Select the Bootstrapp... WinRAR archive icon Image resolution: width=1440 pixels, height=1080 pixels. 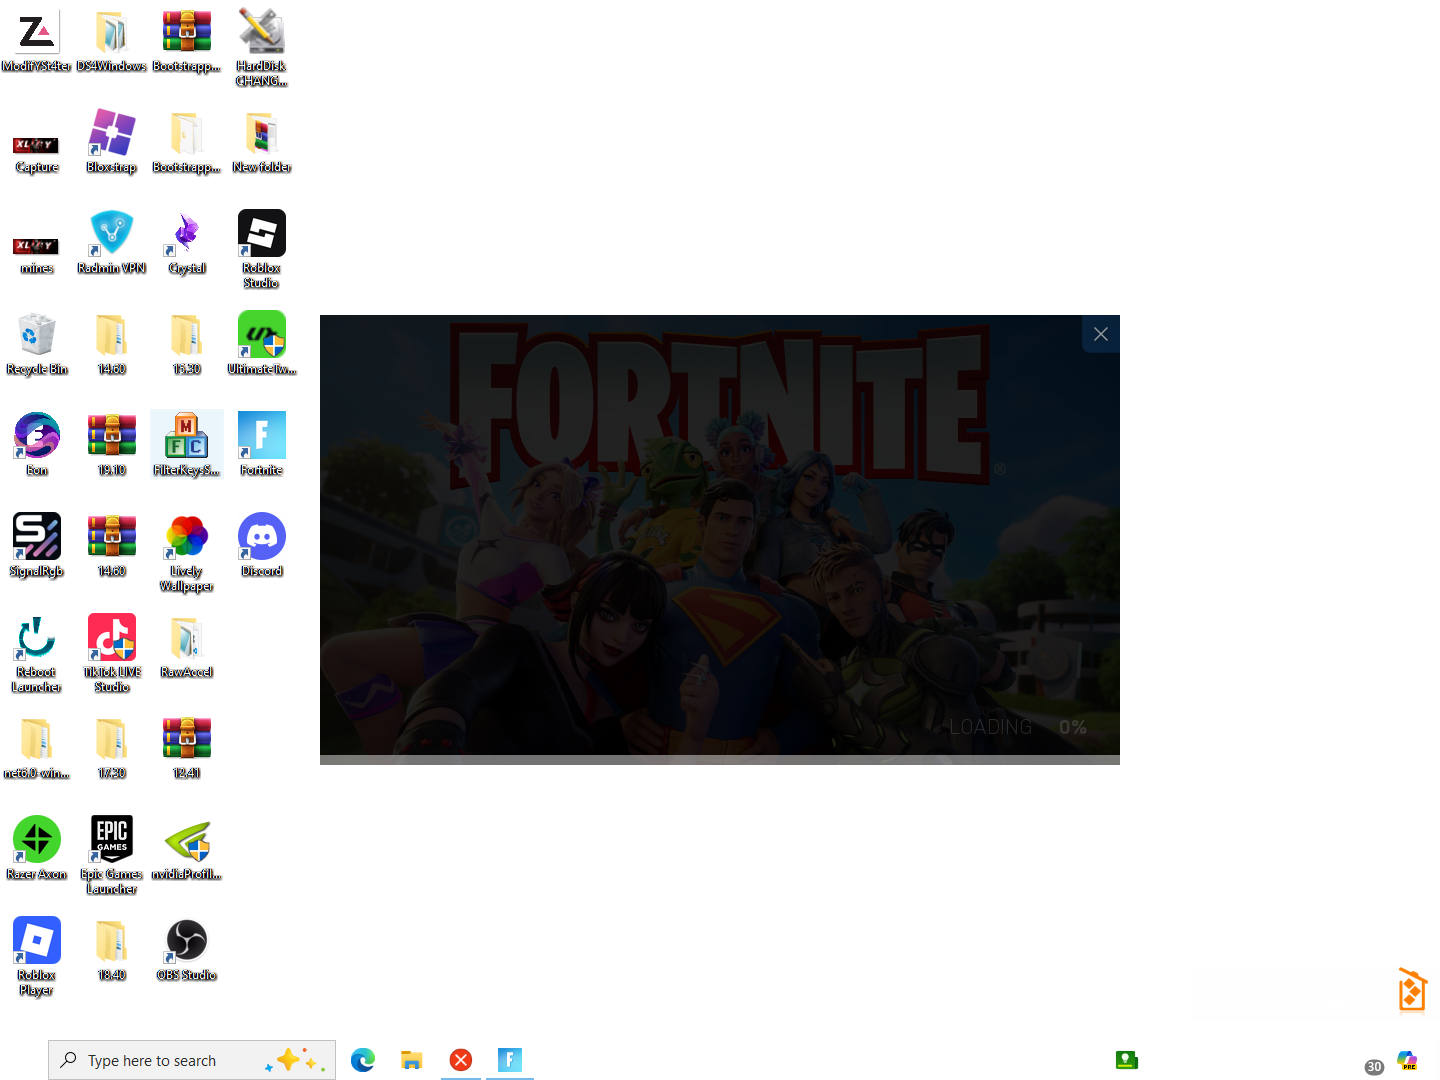point(187,42)
